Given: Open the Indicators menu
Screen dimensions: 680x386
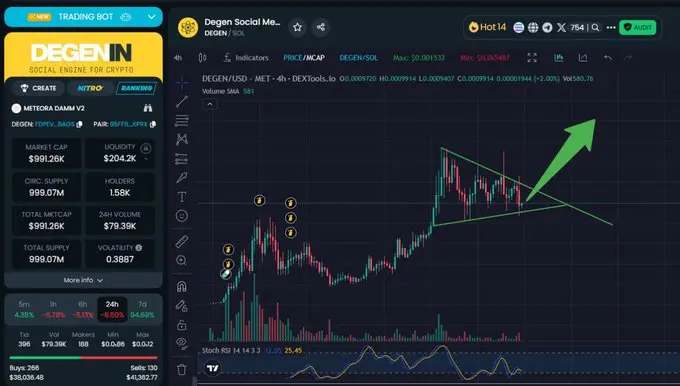Looking at the screenshot, I should [246, 58].
